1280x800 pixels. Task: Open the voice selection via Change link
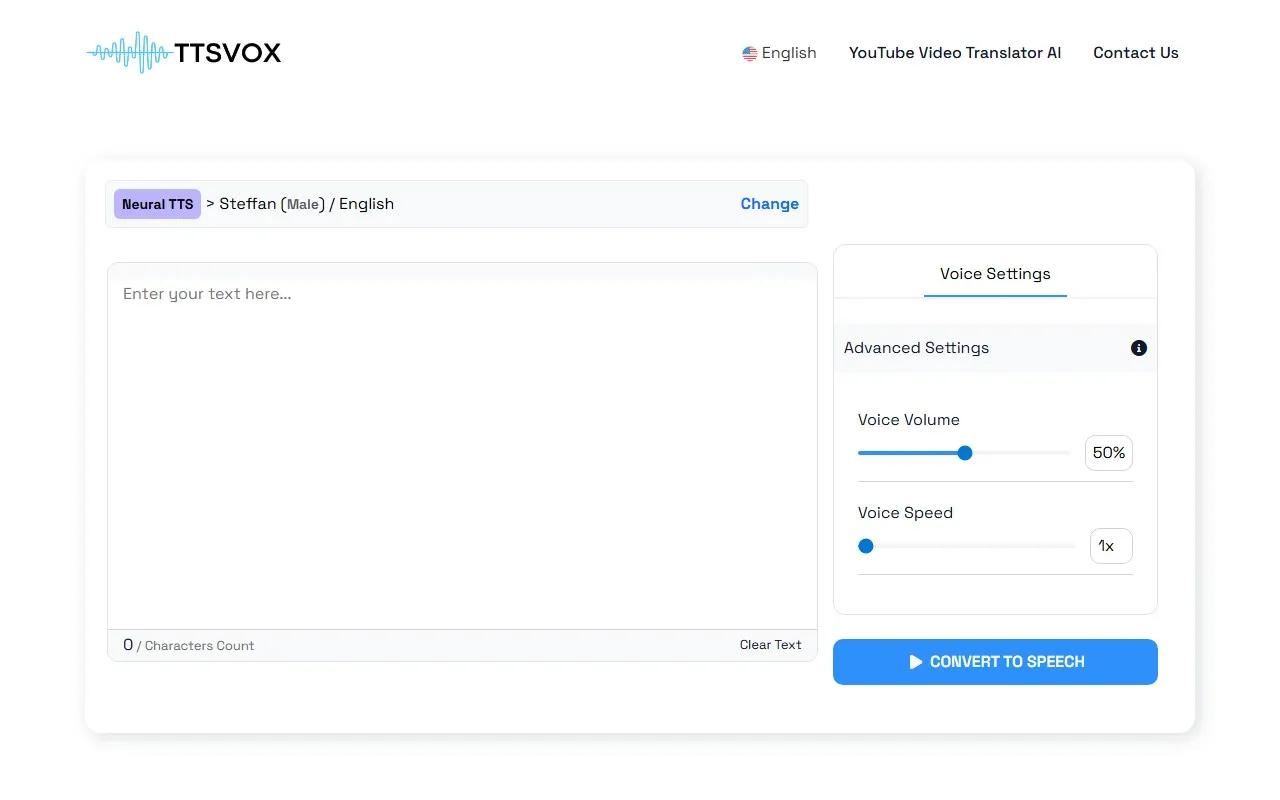coord(769,203)
